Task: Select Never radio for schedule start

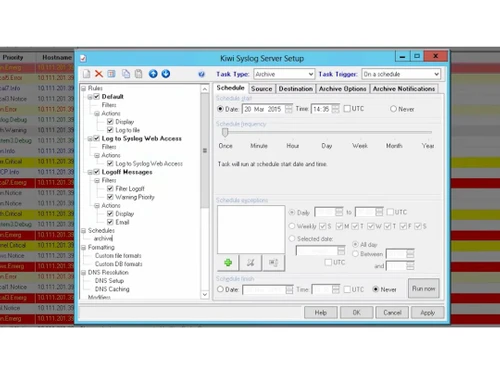Action: 393,109
